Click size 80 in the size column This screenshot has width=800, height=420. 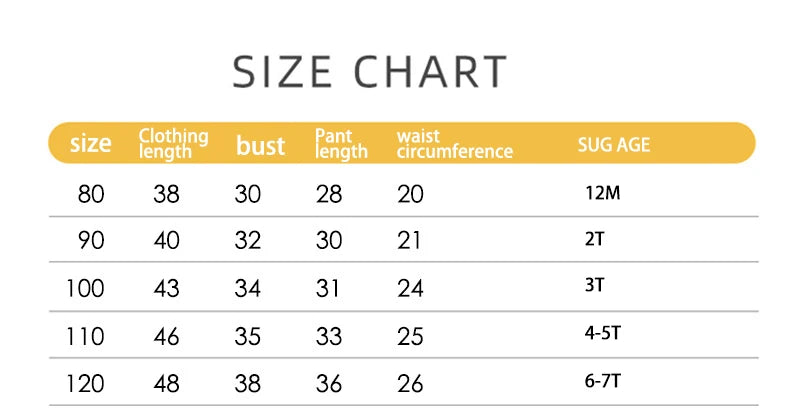click(x=91, y=194)
